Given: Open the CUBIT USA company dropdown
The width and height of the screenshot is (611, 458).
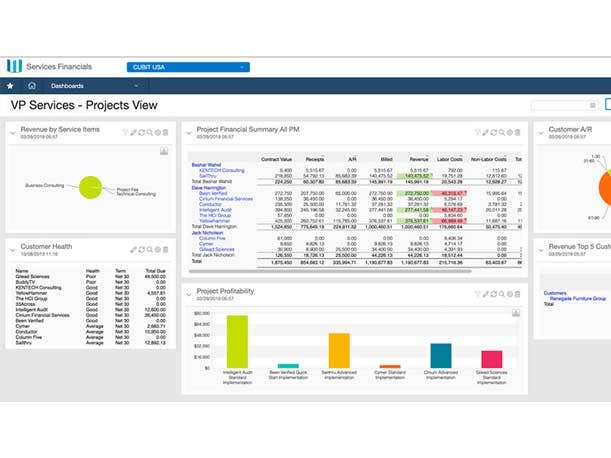Looking at the screenshot, I should tap(188, 66).
